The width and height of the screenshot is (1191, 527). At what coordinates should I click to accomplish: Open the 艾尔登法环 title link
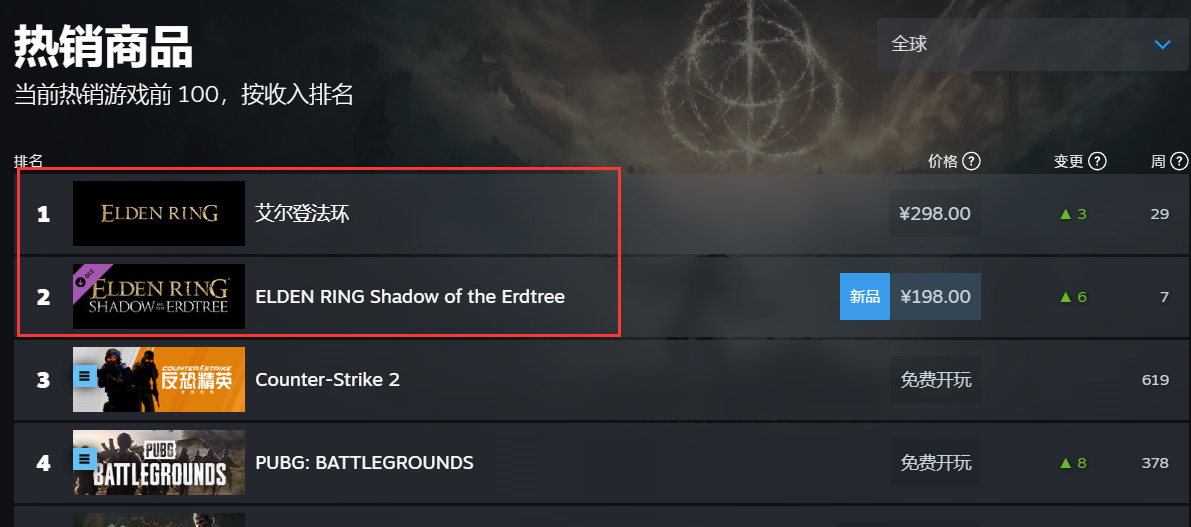coord(302,213)
